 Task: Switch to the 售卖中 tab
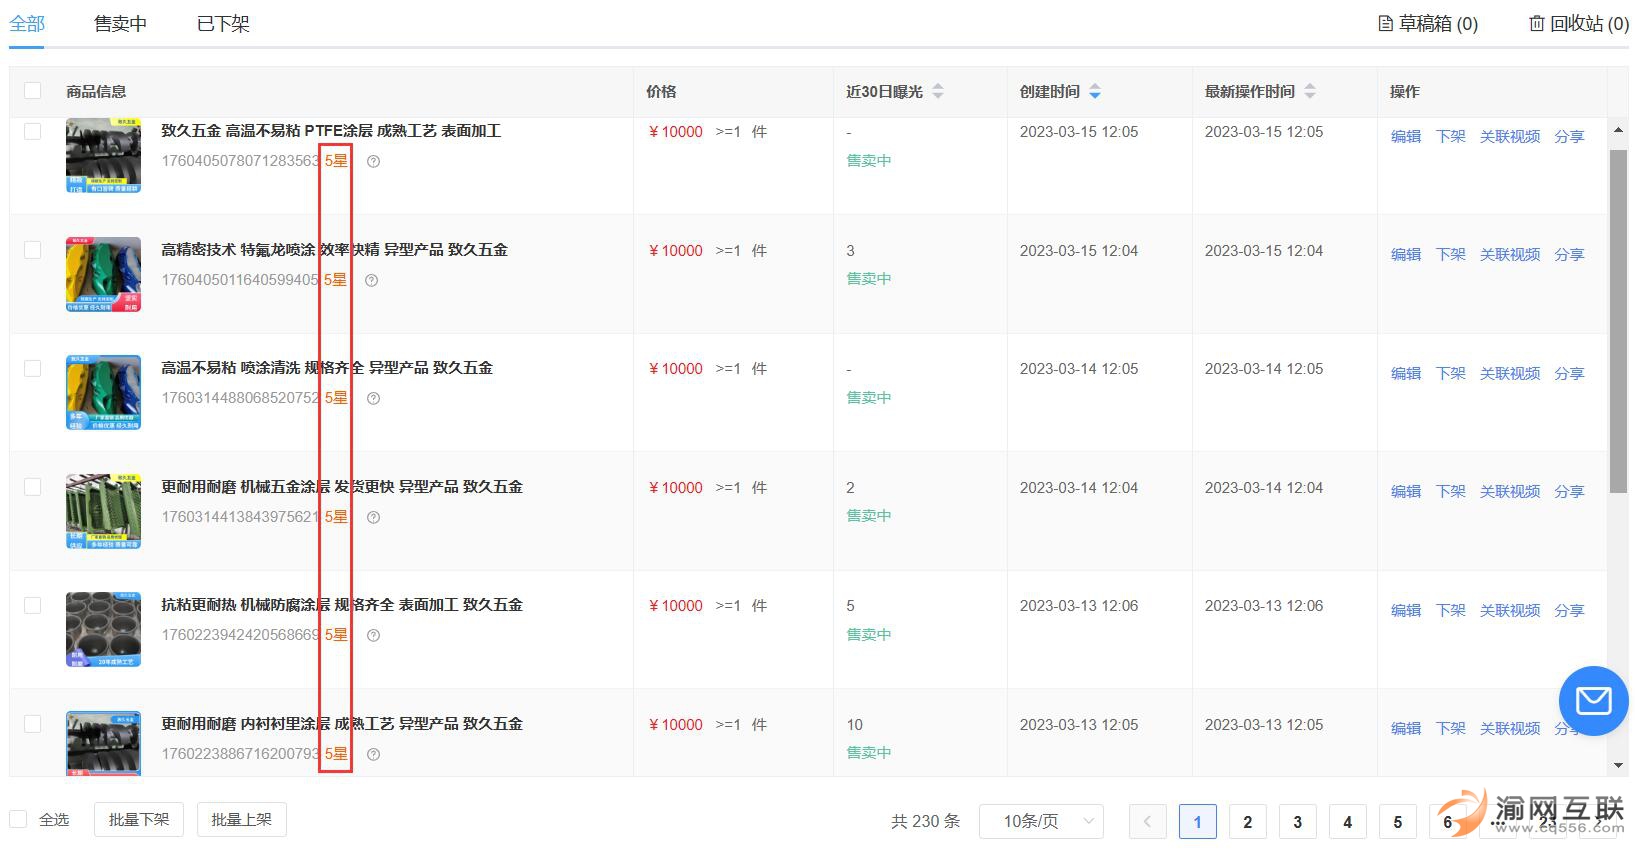point(120,24)
